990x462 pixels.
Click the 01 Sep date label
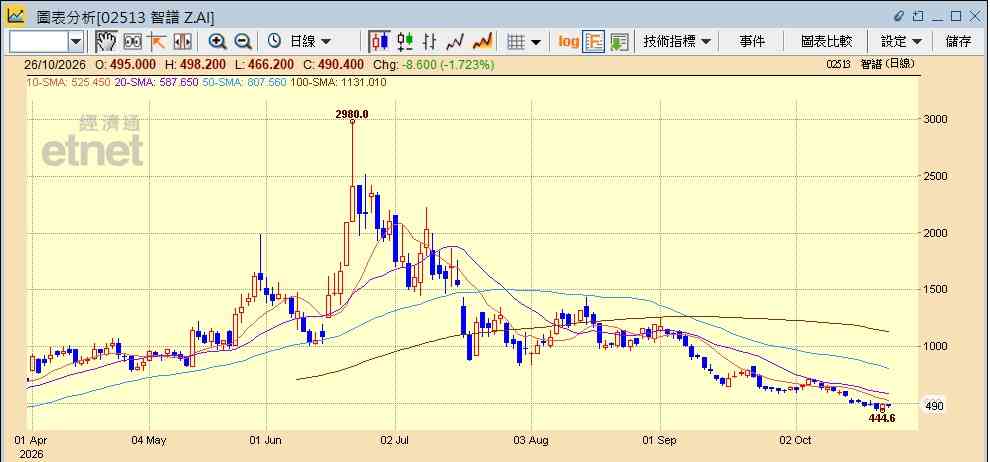click(x=661, y=441)
